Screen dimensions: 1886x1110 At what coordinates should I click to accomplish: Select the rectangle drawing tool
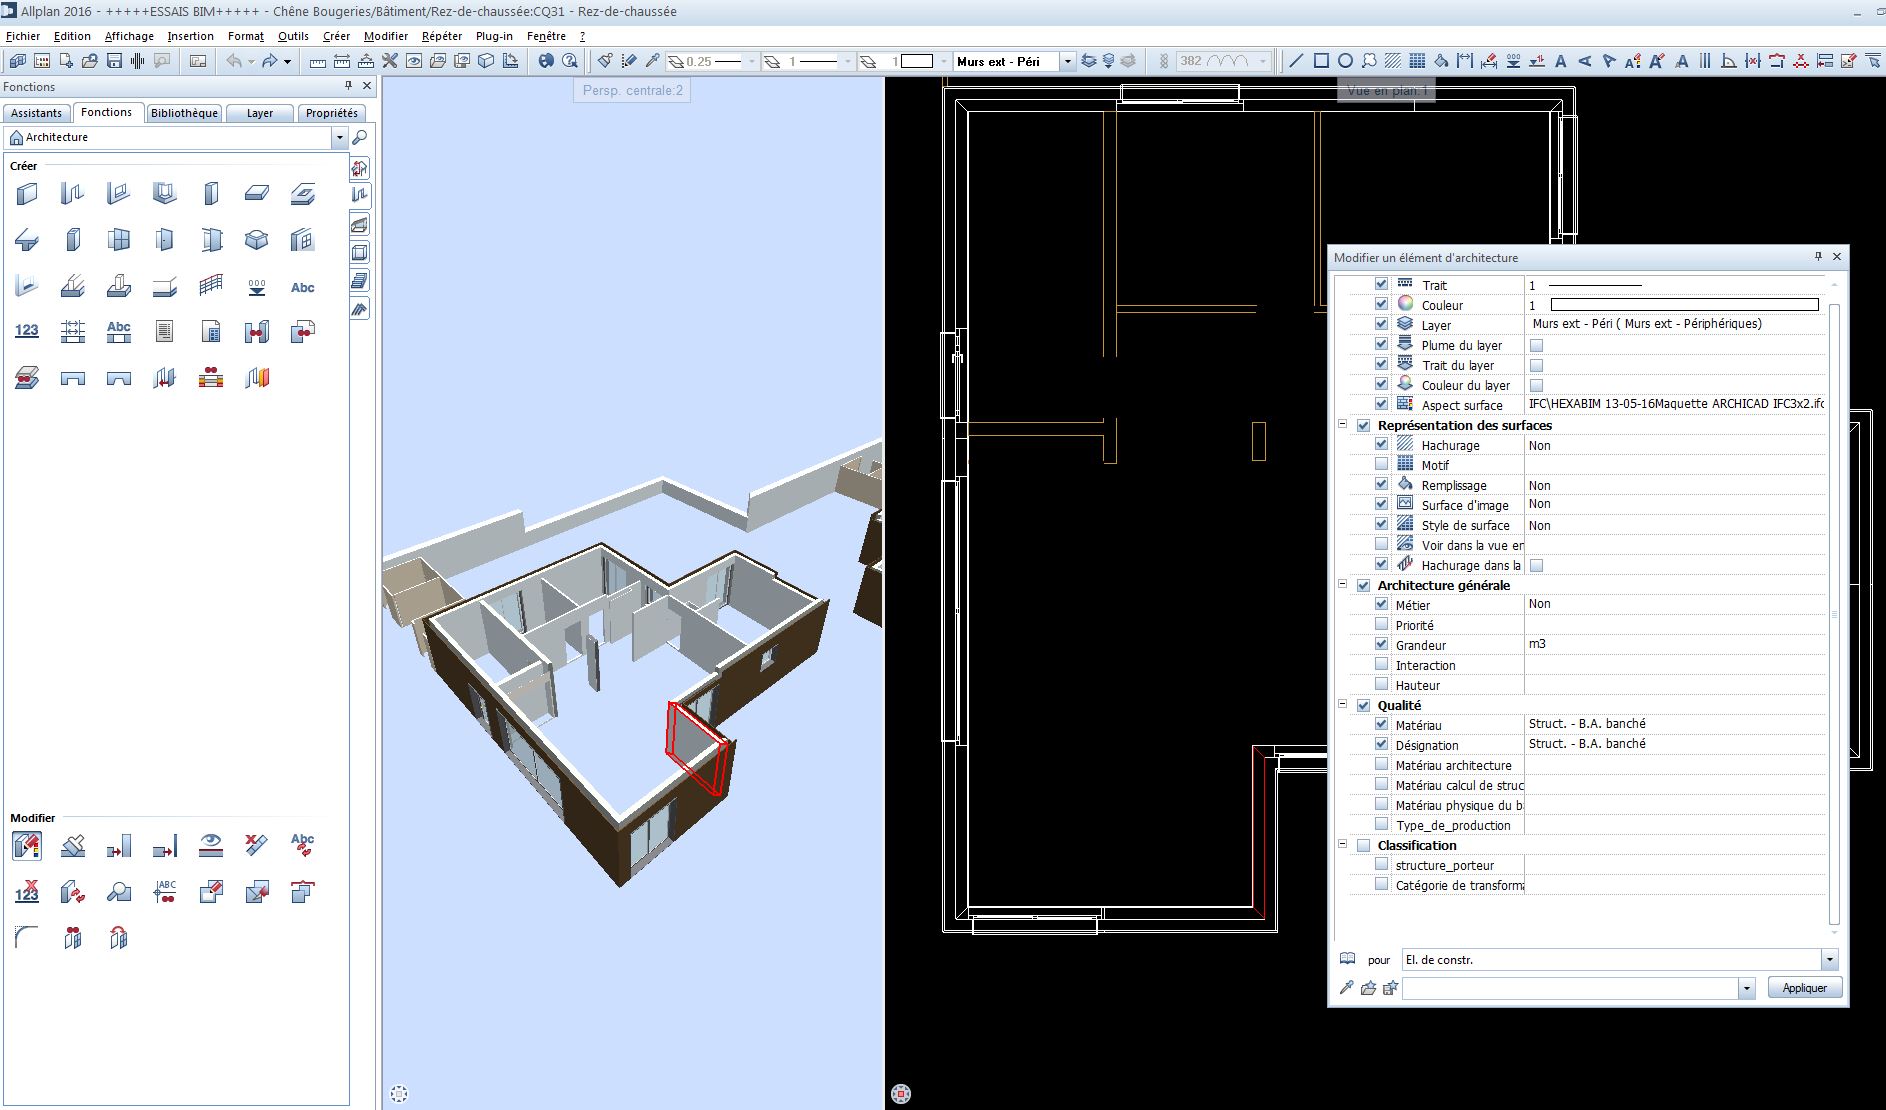[1321, 61]
